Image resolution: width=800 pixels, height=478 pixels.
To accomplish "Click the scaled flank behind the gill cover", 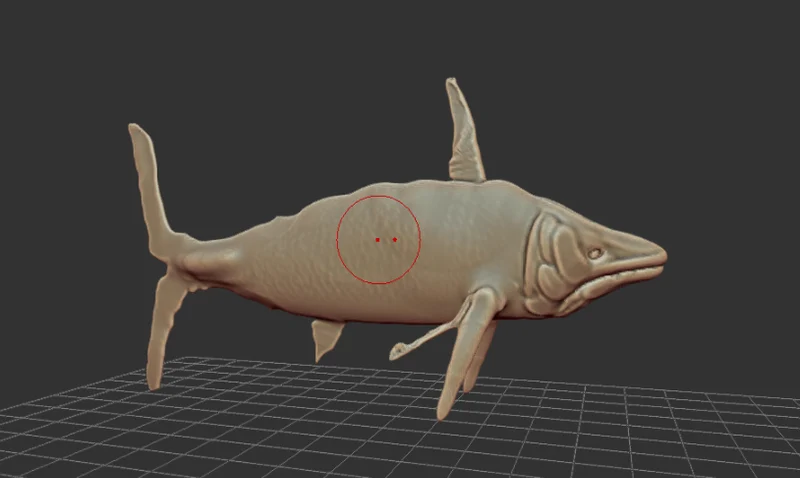I will coord(485,240).
